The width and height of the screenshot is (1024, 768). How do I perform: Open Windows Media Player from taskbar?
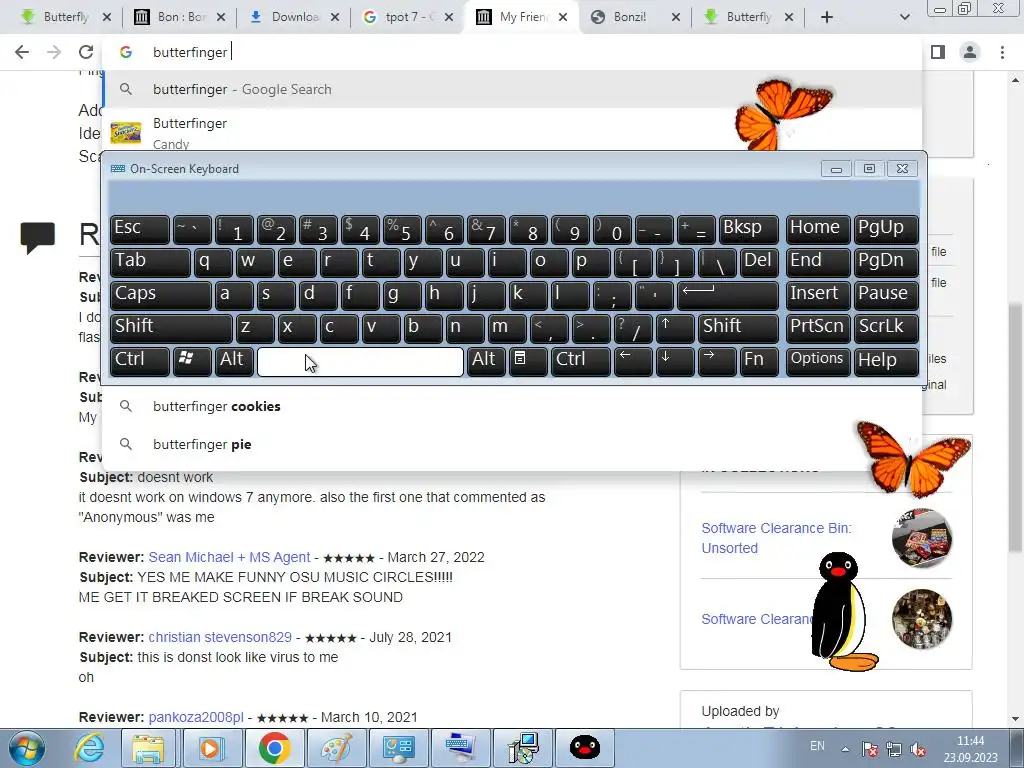click(210, 748)
